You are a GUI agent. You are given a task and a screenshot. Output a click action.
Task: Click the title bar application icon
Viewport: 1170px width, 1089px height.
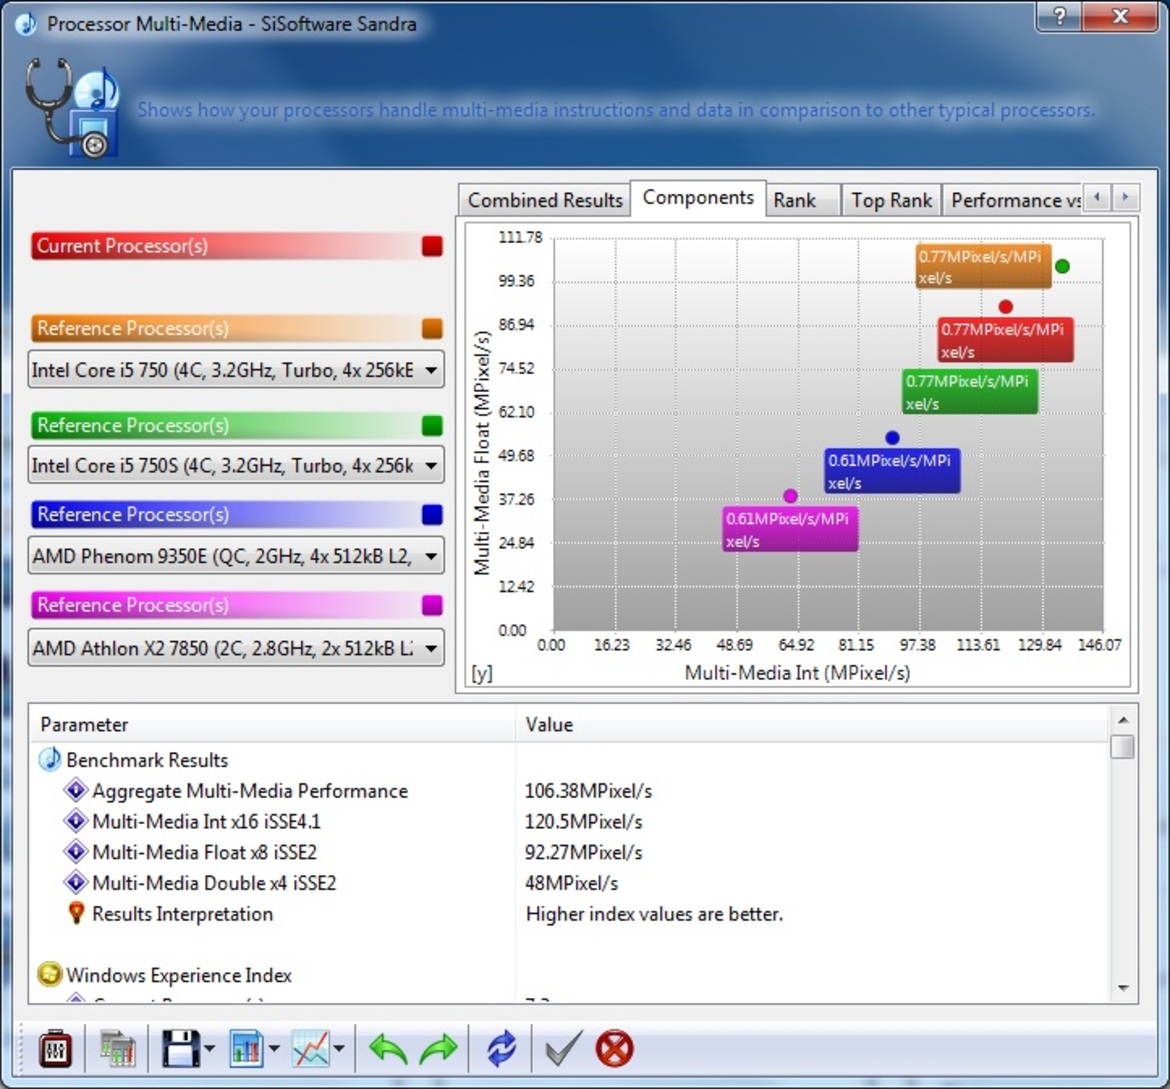click(25, 24)
